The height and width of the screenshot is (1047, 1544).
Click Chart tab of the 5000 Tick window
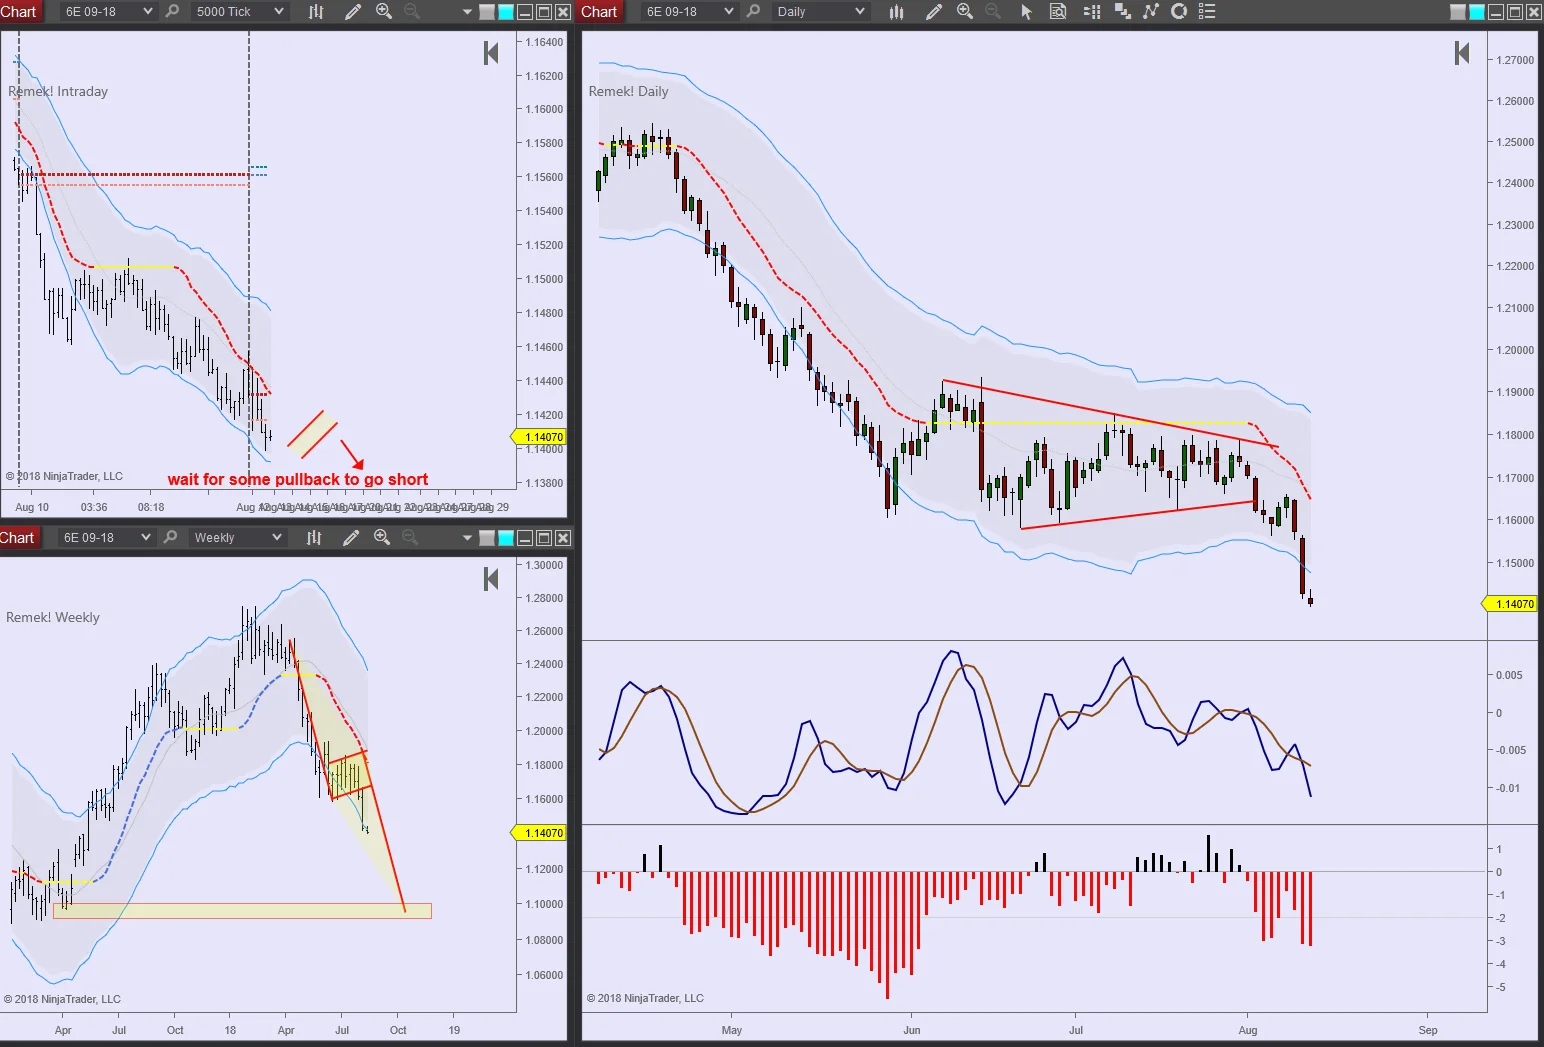coord(19,12)
